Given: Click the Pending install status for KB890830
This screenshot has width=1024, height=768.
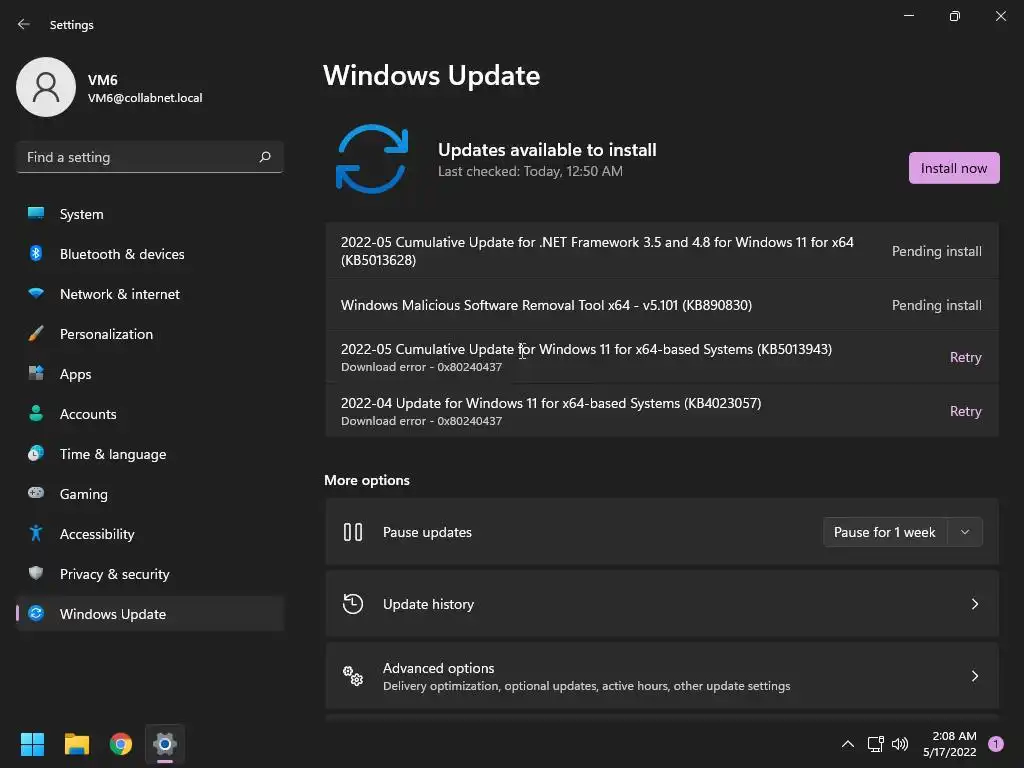Looking at the screenshot, I should click(936, 305).
